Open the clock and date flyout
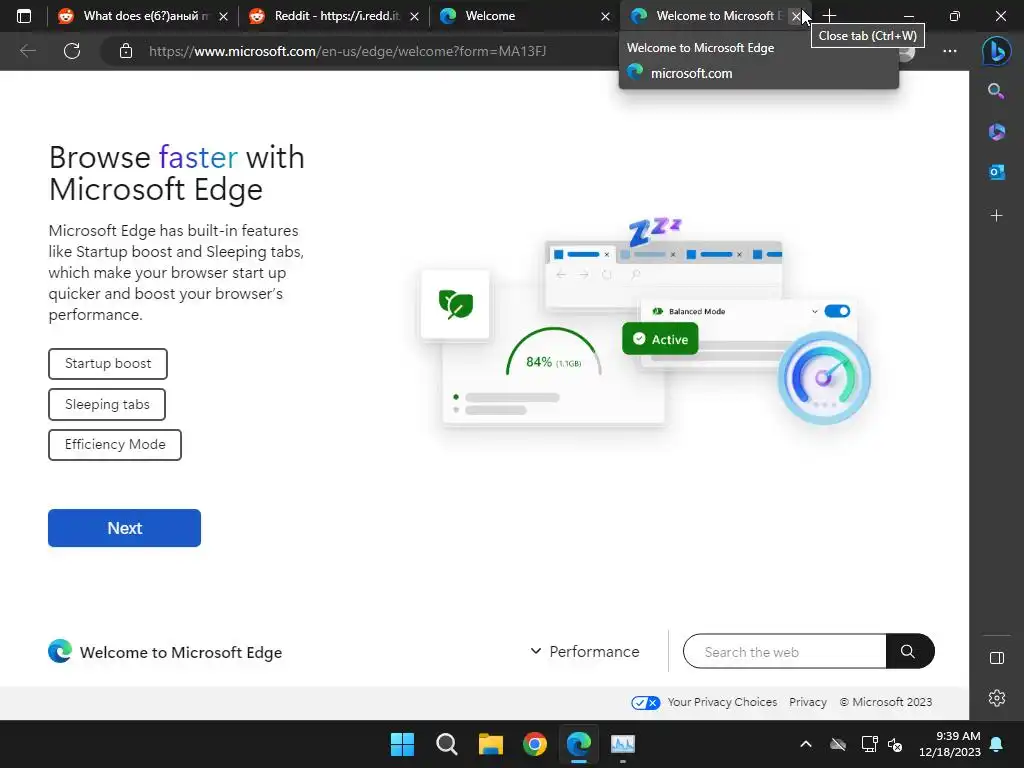This screenshot has width=1024, height=768. pos(950,744)
